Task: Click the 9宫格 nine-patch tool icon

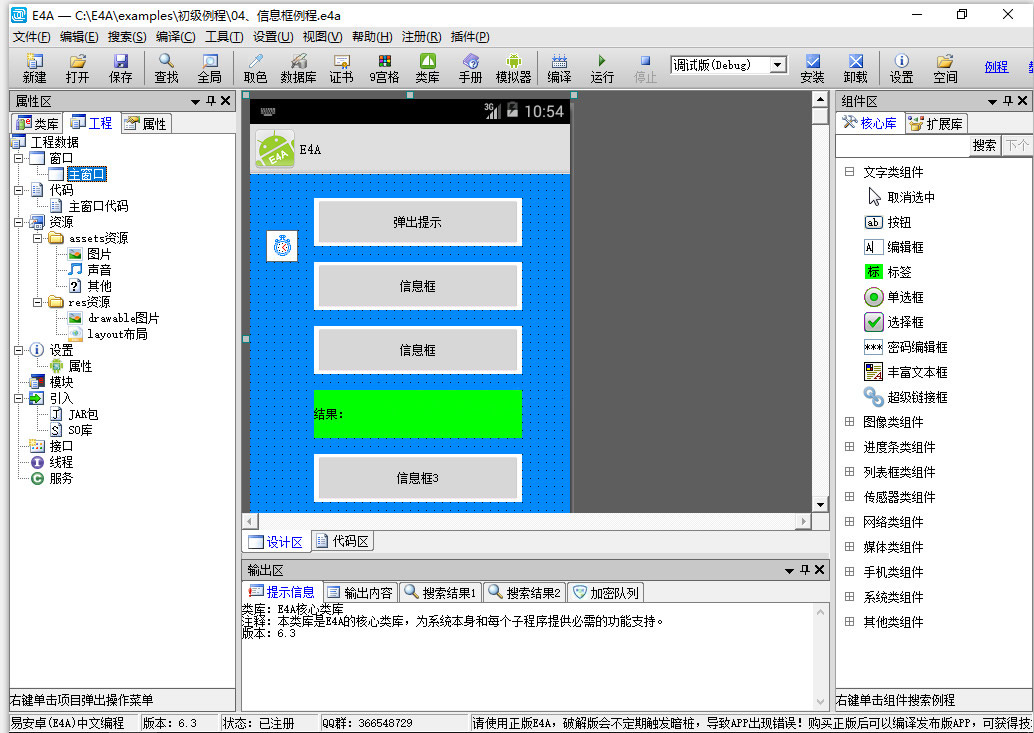Action: [x=384, y=68]
